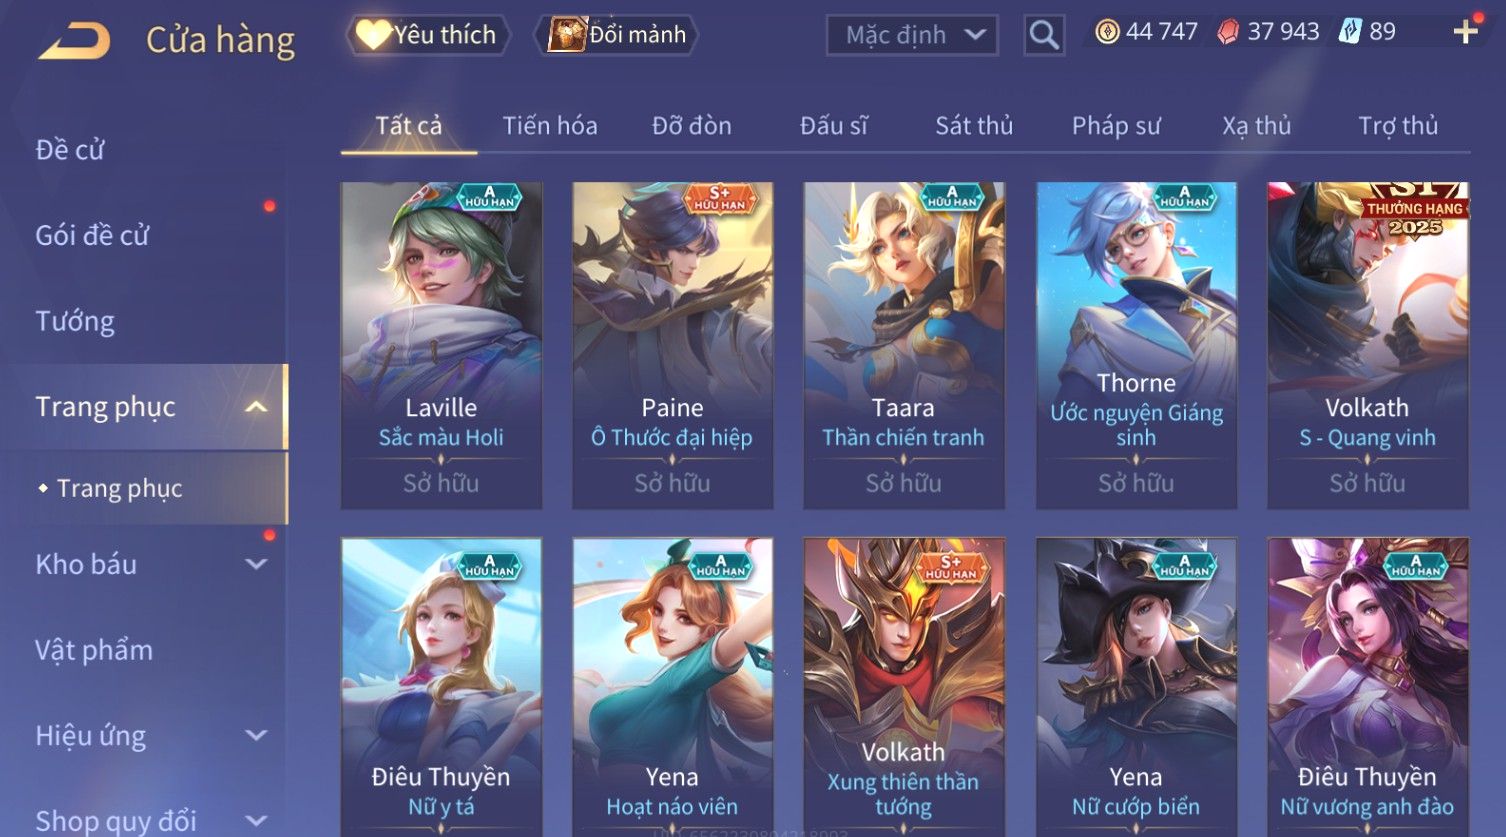Switch to the Pháp sư tab
Image resolution: width=1506 pixels, height=837 pixels.
point(1116,126)
